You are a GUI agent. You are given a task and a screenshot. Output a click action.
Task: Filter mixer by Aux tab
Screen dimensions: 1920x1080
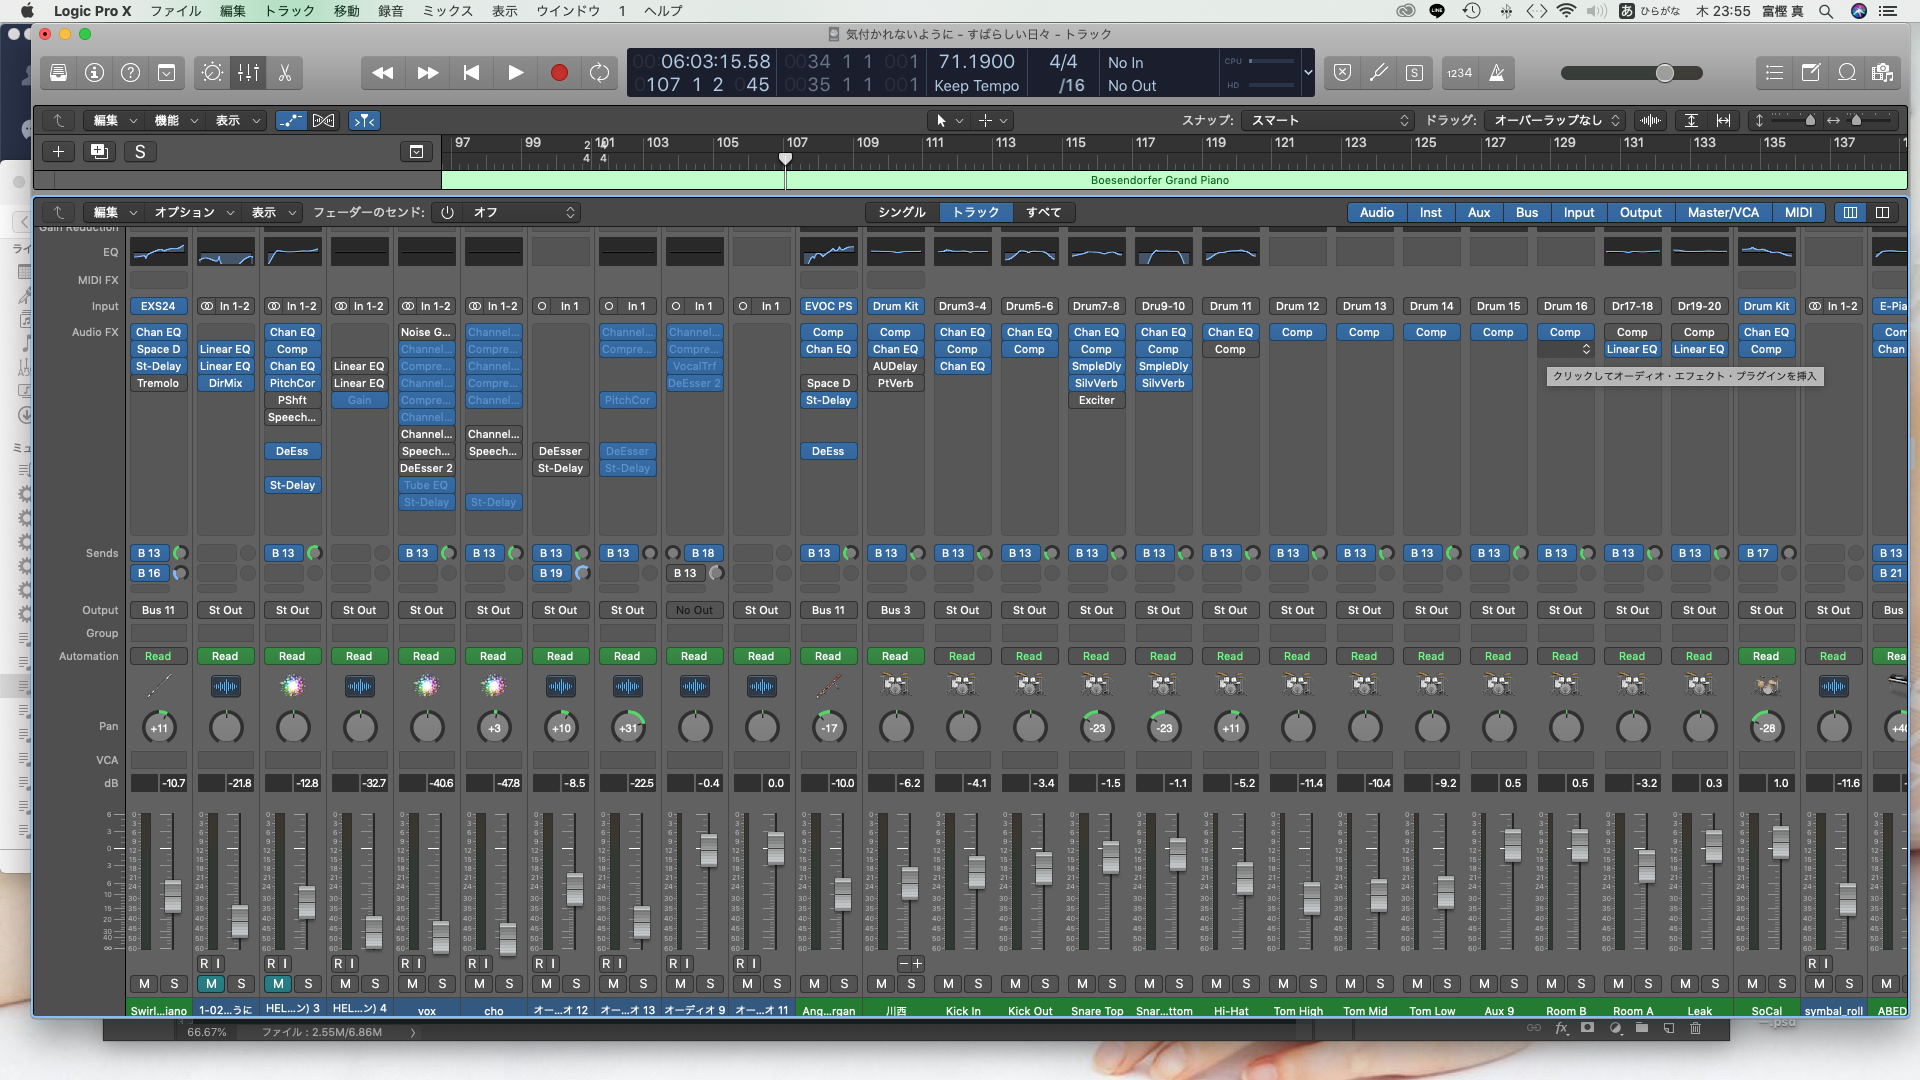point(1478,213)
